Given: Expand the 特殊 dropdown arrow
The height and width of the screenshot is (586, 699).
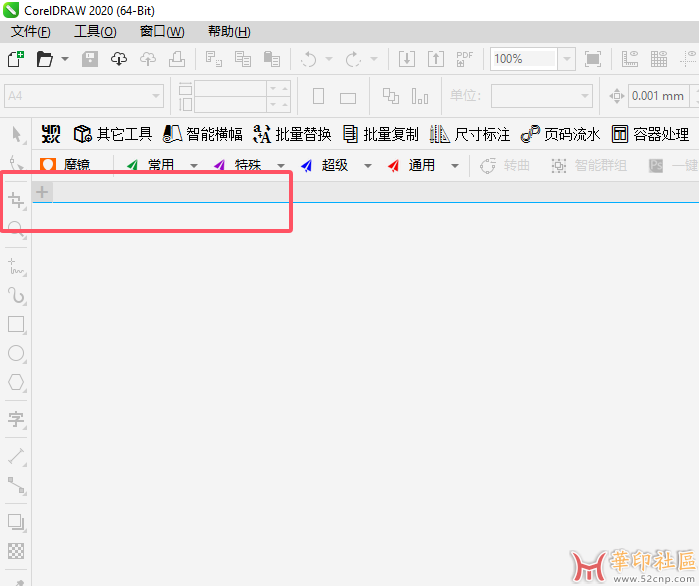Looking at the screenshot, I should tap(281, 166).
